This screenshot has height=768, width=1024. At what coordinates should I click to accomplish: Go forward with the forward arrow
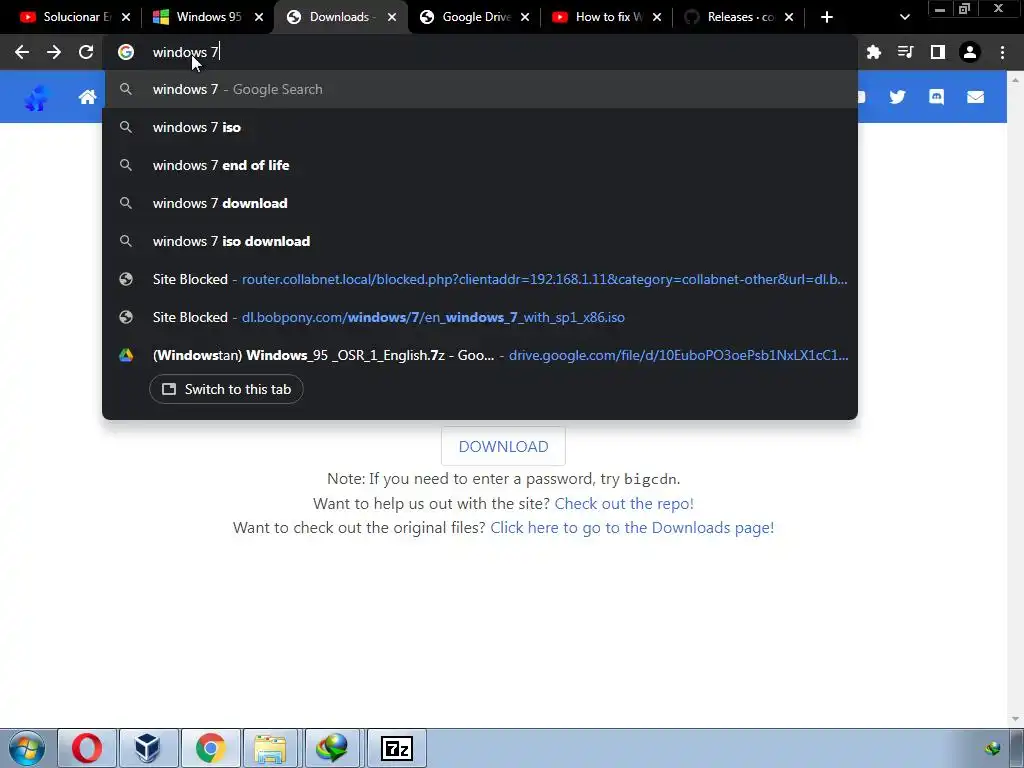pyautogui.click(x=54, y=52)
